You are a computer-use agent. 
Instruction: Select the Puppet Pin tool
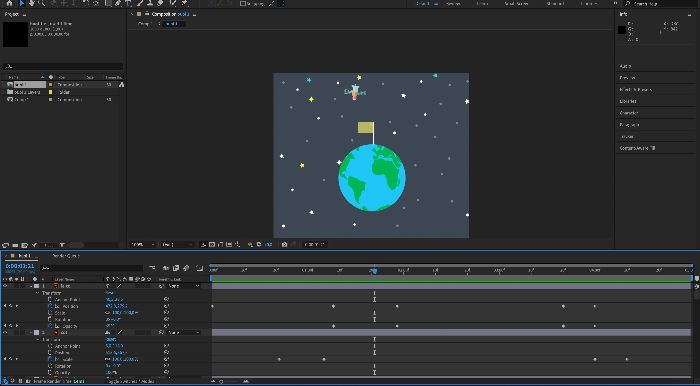pyautogui.click(x=184, y=3)
